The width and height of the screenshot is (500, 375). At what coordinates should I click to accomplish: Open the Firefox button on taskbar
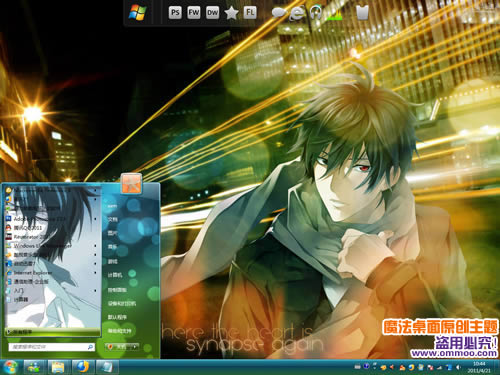pyautogui.click(x=82, y=367)
